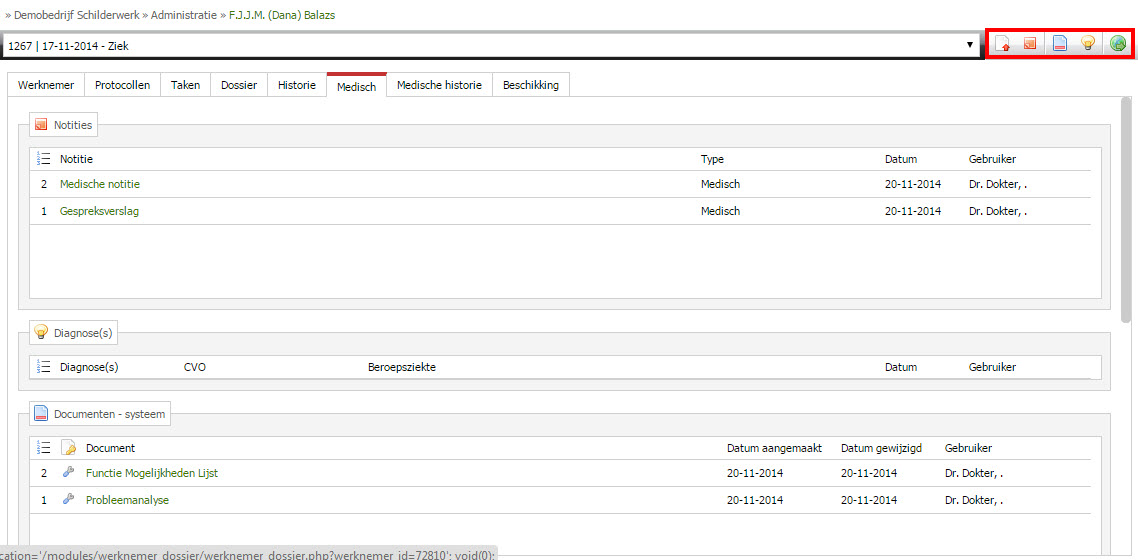Screen dimensions: 1138x560
Task: Click the numbered list icon in Notities table
Action: click(44, 159)
